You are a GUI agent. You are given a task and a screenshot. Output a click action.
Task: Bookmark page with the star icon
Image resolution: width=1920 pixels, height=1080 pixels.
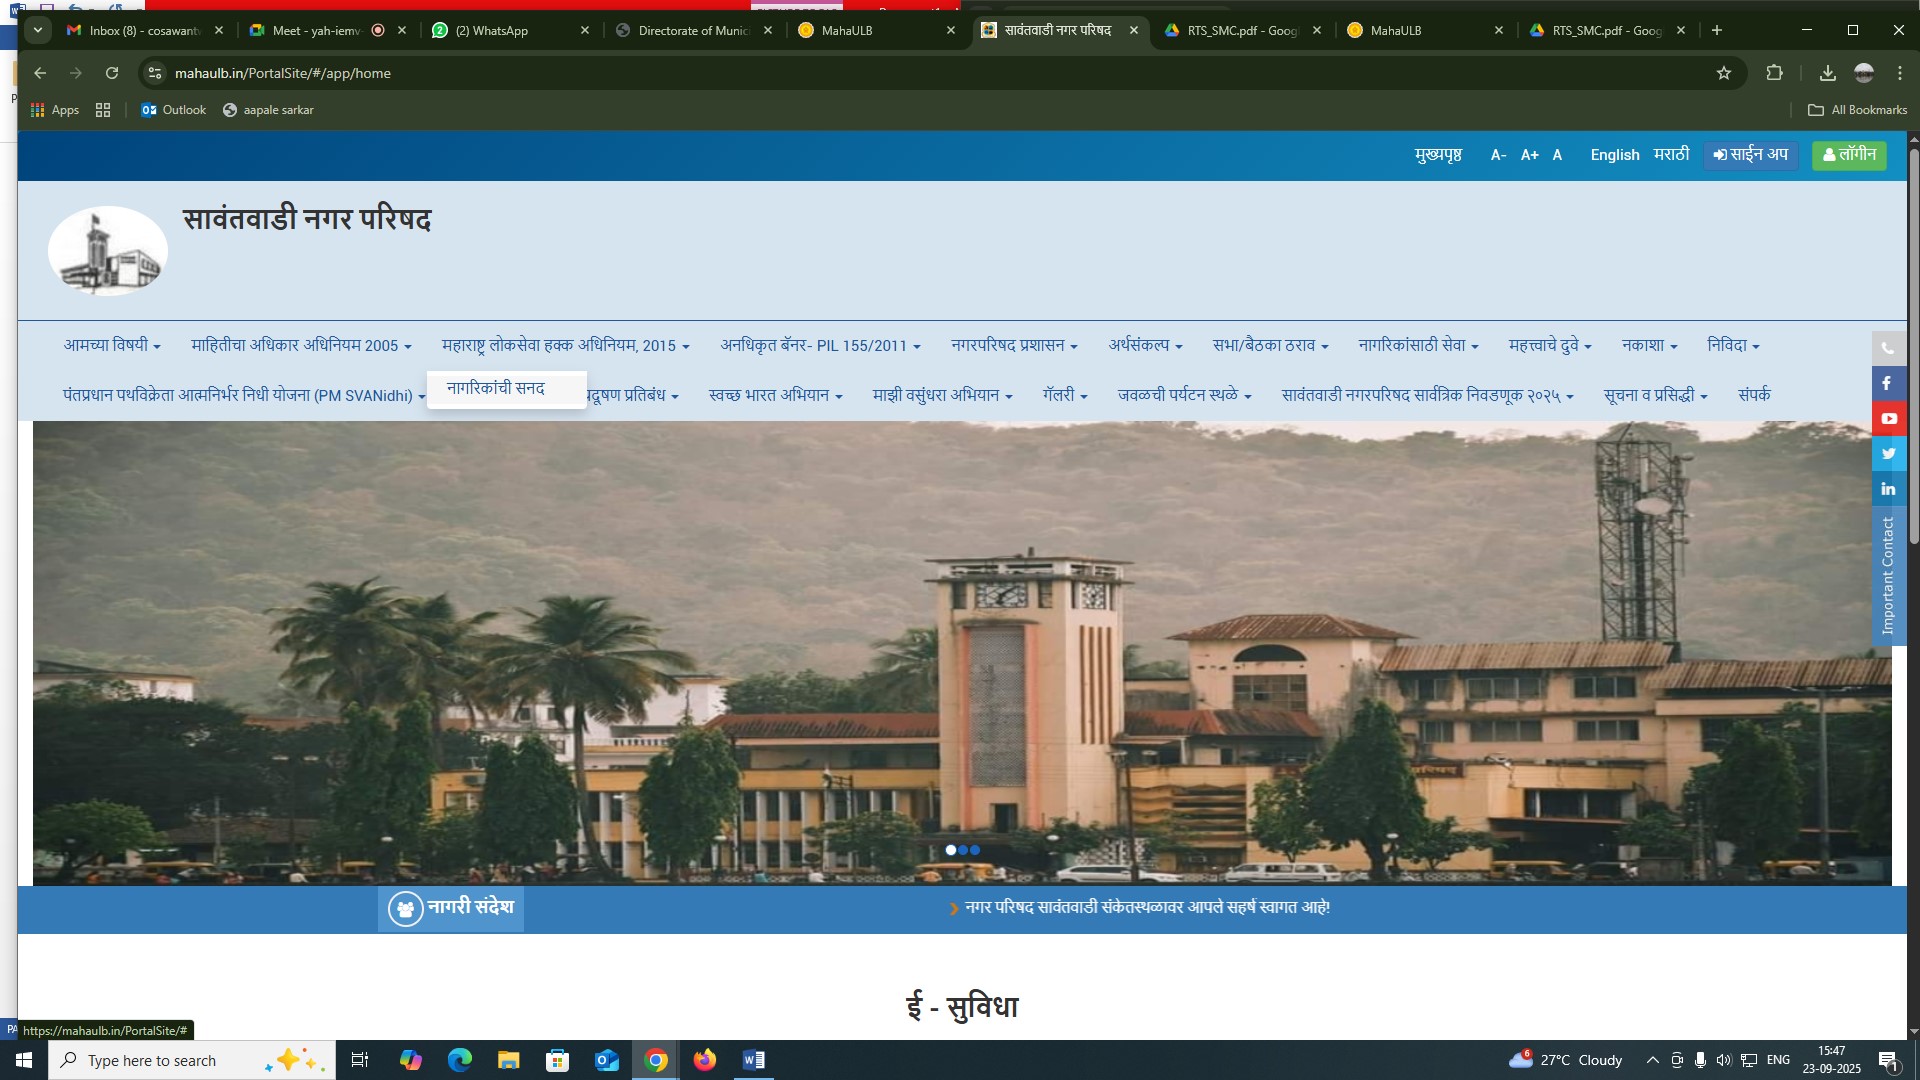1723,73
